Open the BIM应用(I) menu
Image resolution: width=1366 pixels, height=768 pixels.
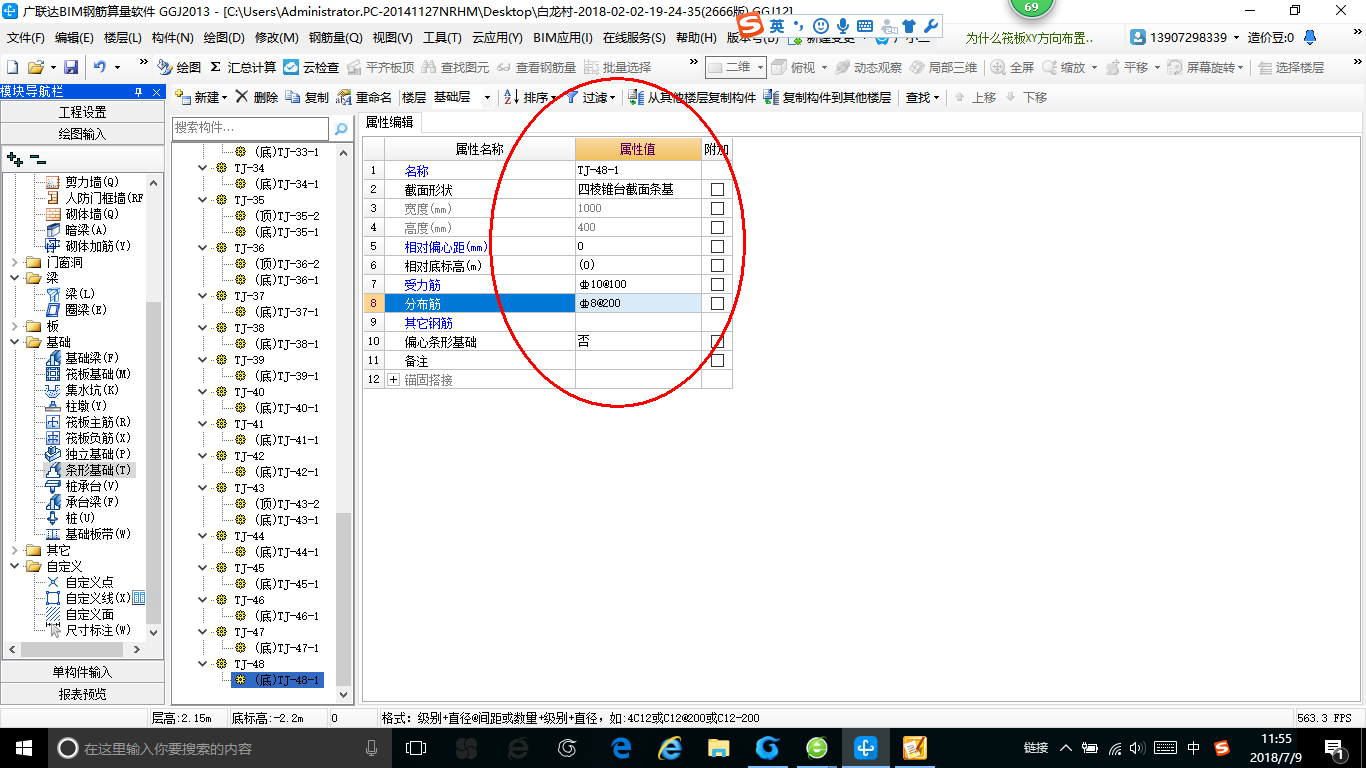click(x=563, y=38)
